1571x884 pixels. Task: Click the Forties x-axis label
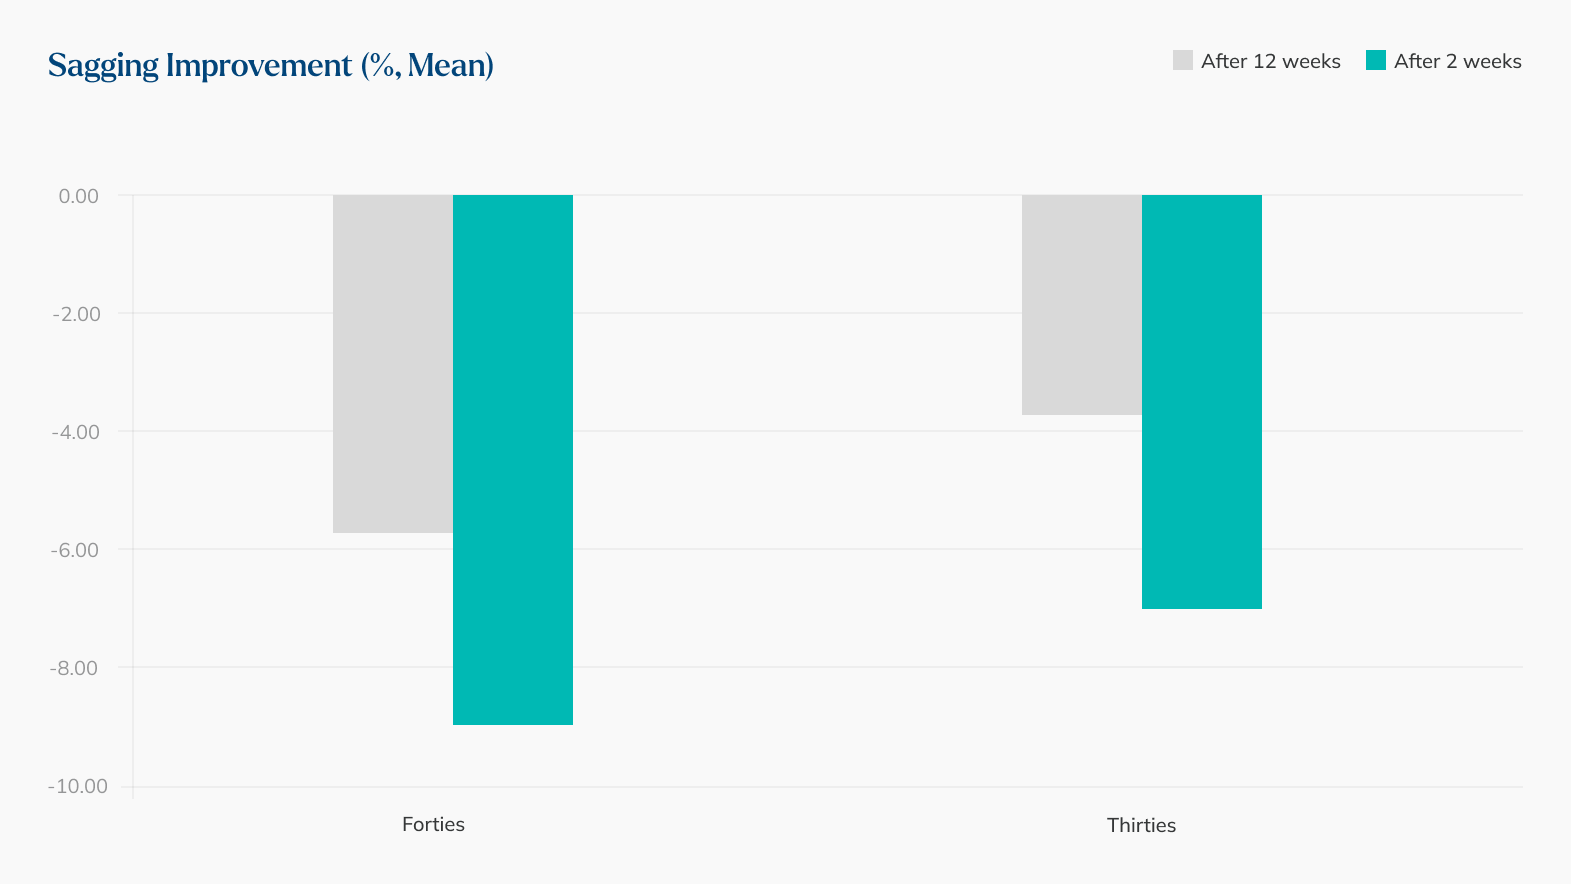coord(433,824)
